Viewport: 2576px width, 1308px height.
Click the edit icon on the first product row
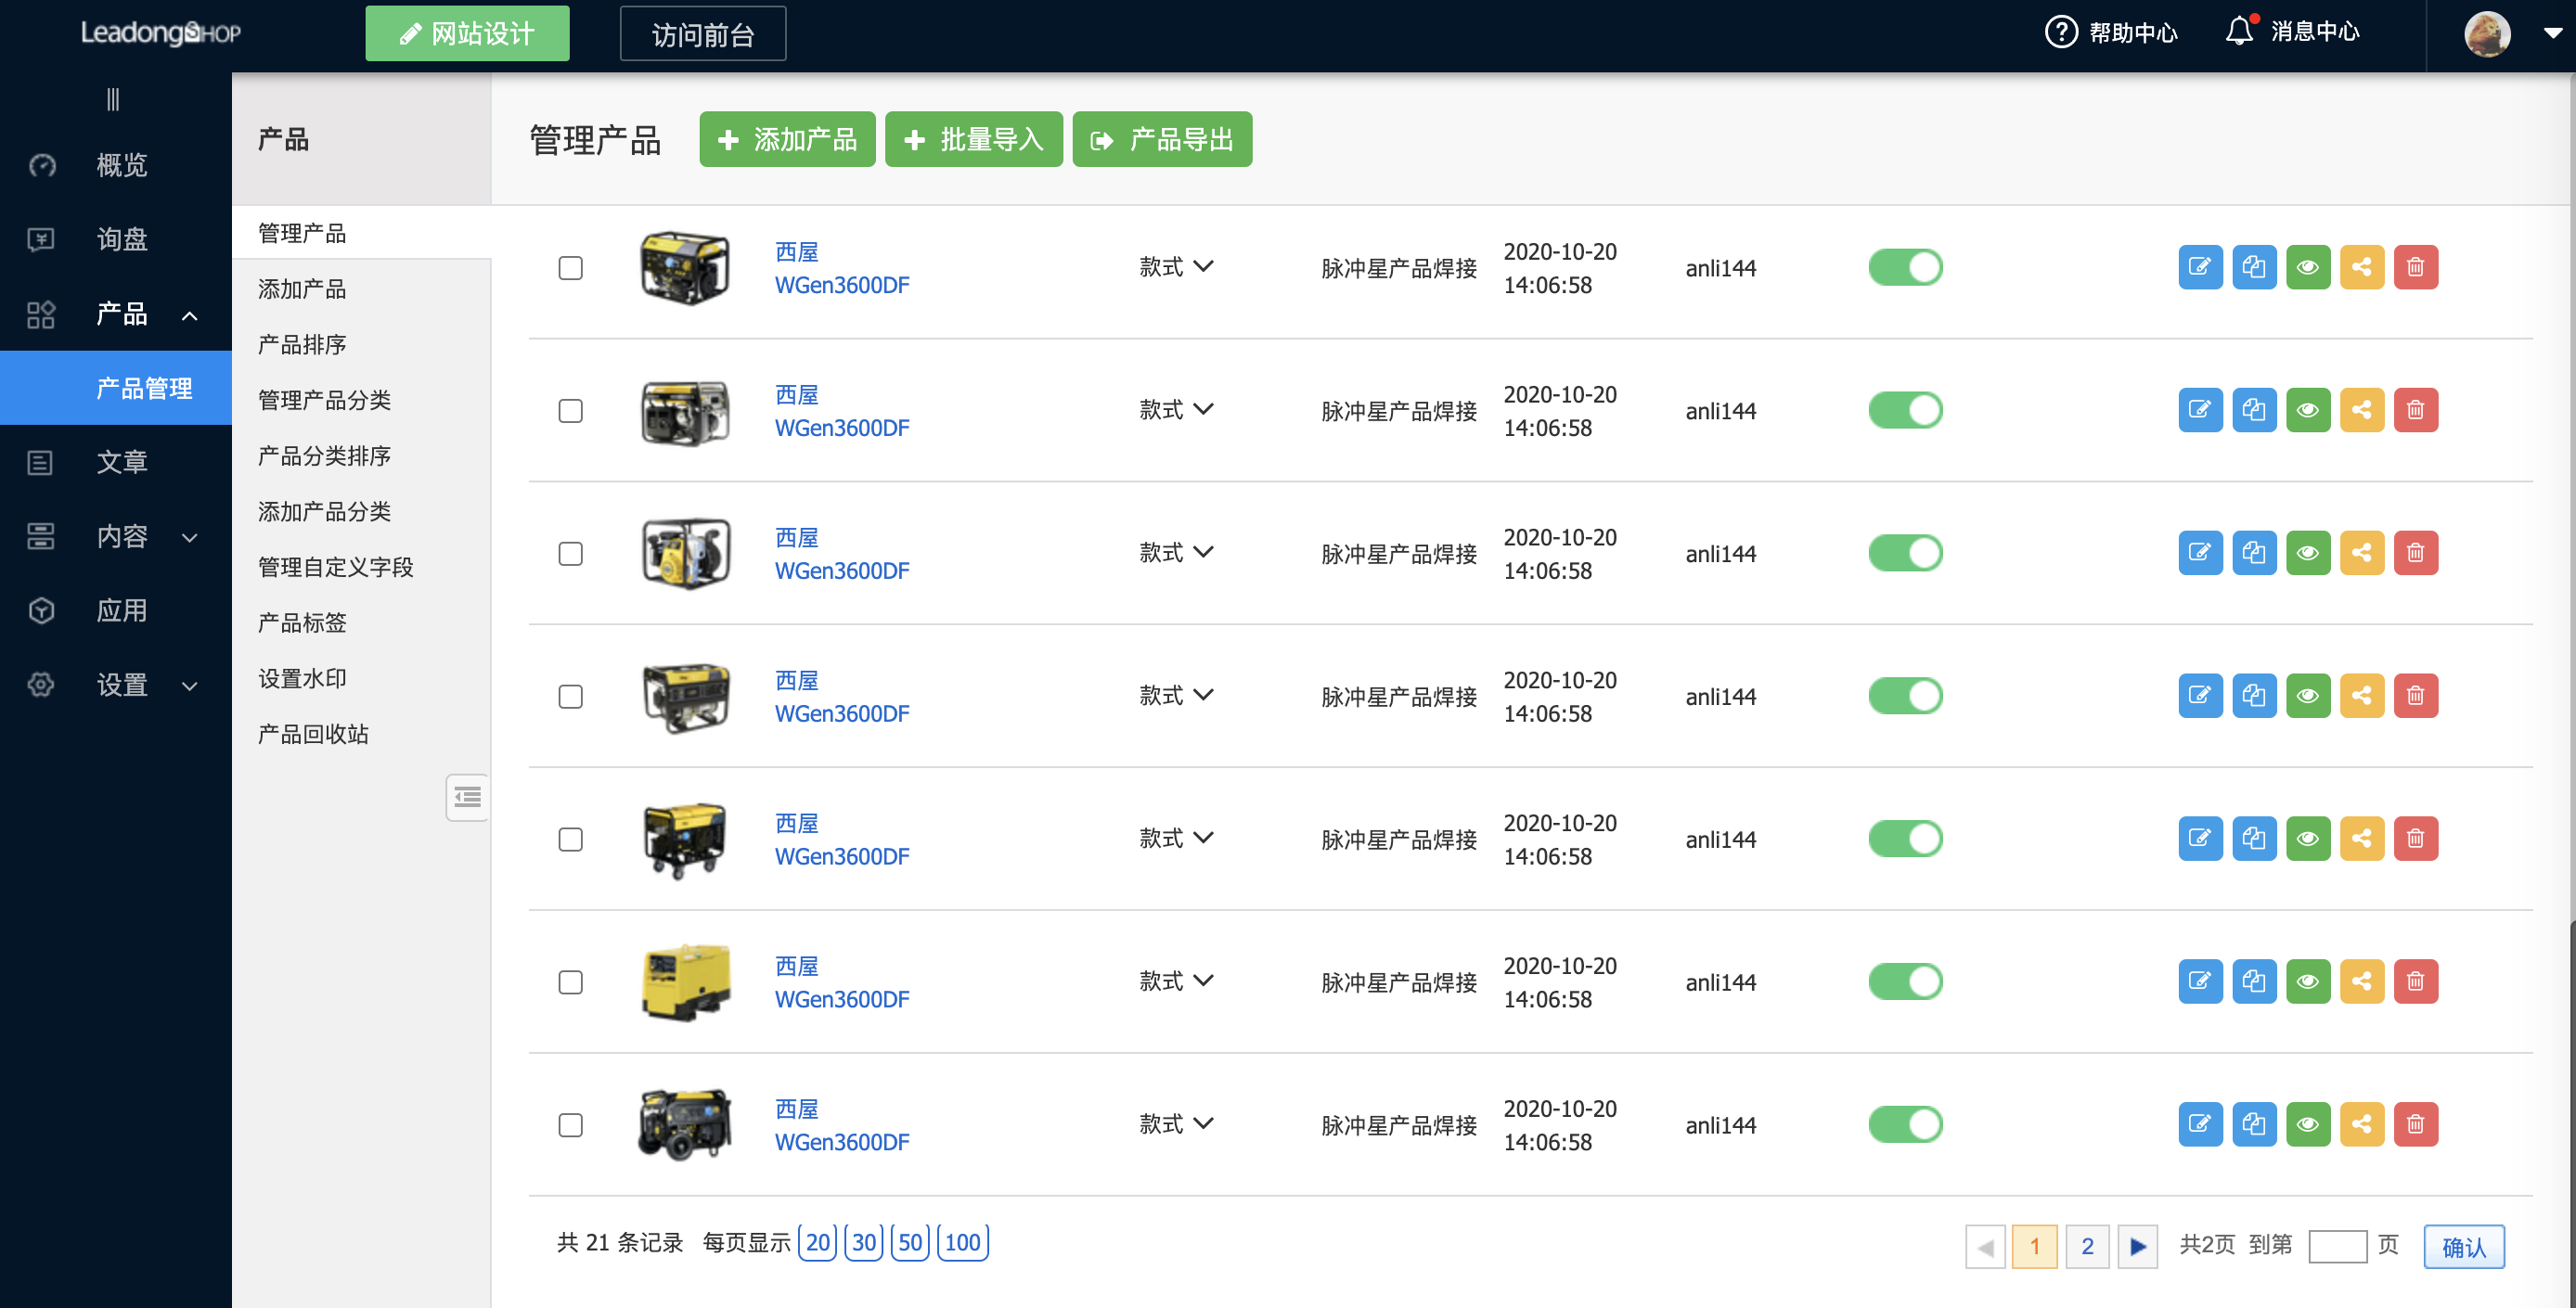[2200, 267]
